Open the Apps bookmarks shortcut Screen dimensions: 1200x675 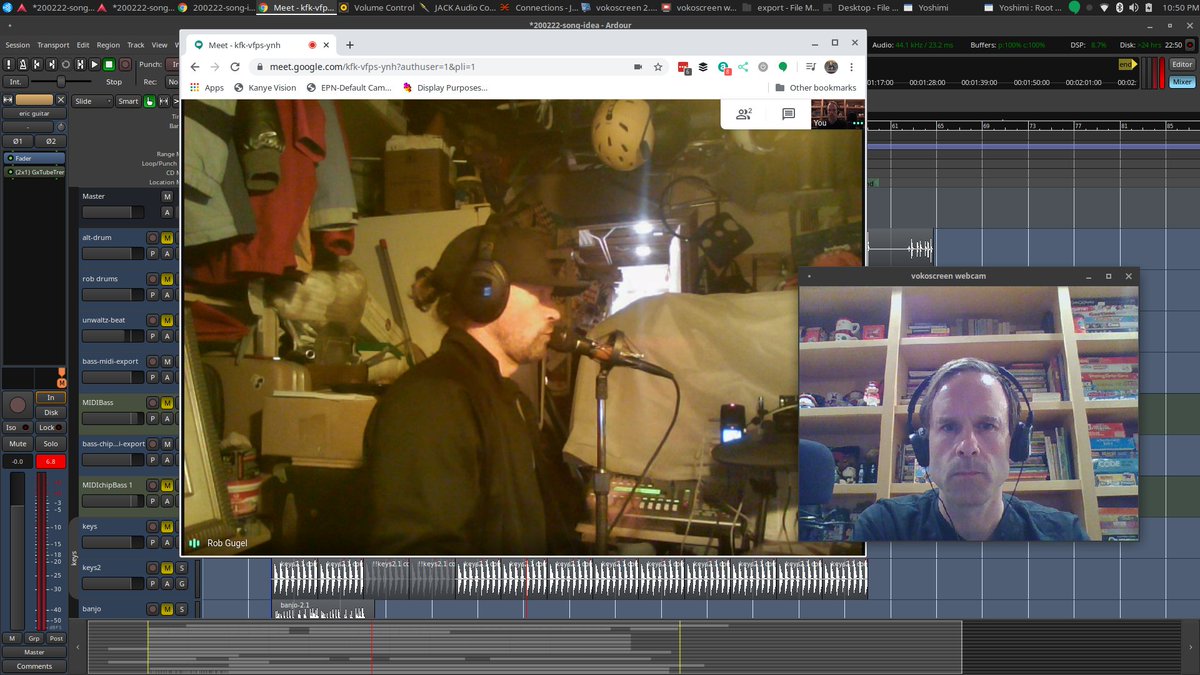(x=206, y=88)
